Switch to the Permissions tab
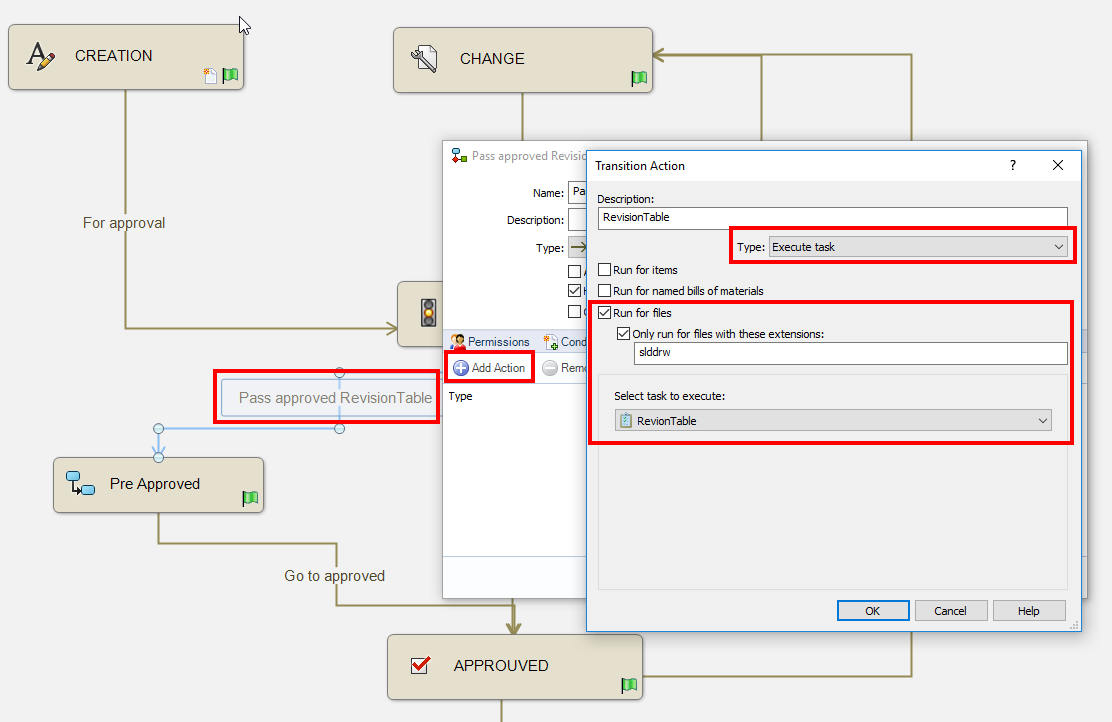 point(490,342)
